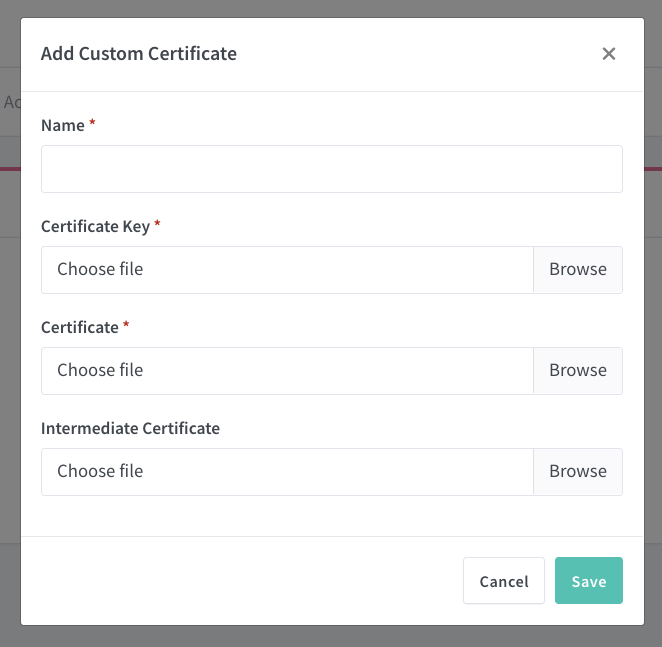662x647 pixels.
Task: Close the Add Custom Certificate dialog
Action: pyautogui.click(x=608, y=54)
